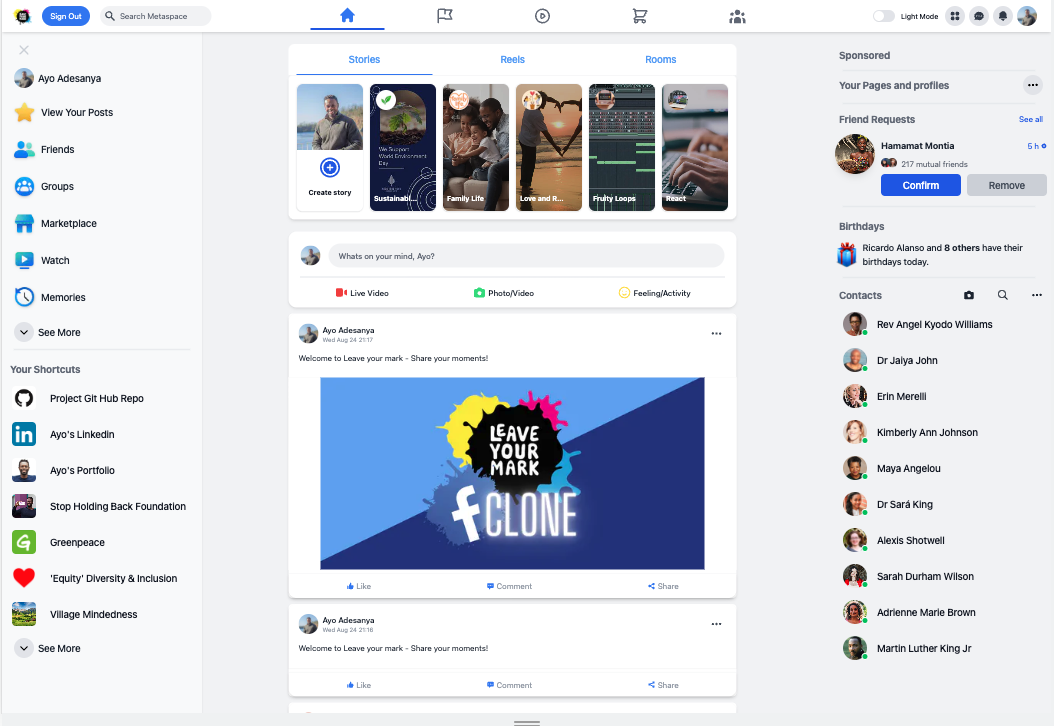Click the Sign Out button
Screen dimensions: 1054x726
(x=66, y=16)
